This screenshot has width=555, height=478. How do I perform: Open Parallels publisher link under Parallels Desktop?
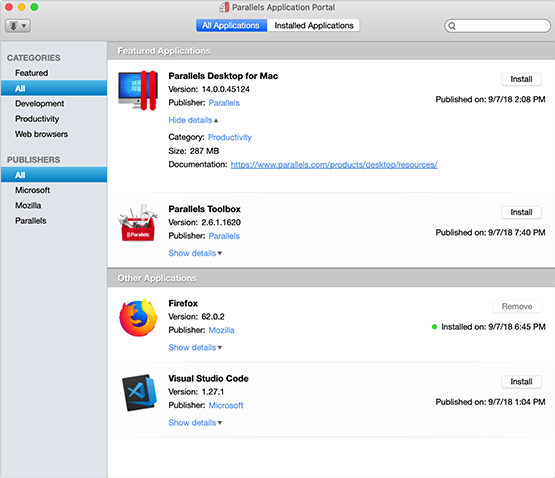pyautogui.click(x=224, y=103)
